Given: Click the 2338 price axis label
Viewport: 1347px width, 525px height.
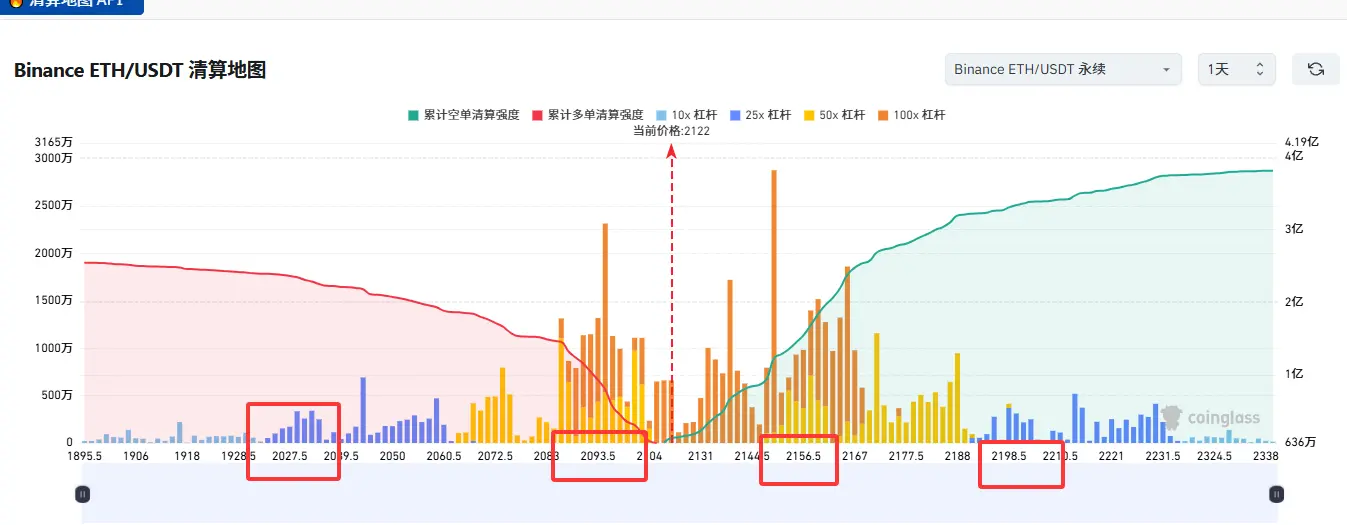Looking at the screenshot, I should click(1264, 456).
